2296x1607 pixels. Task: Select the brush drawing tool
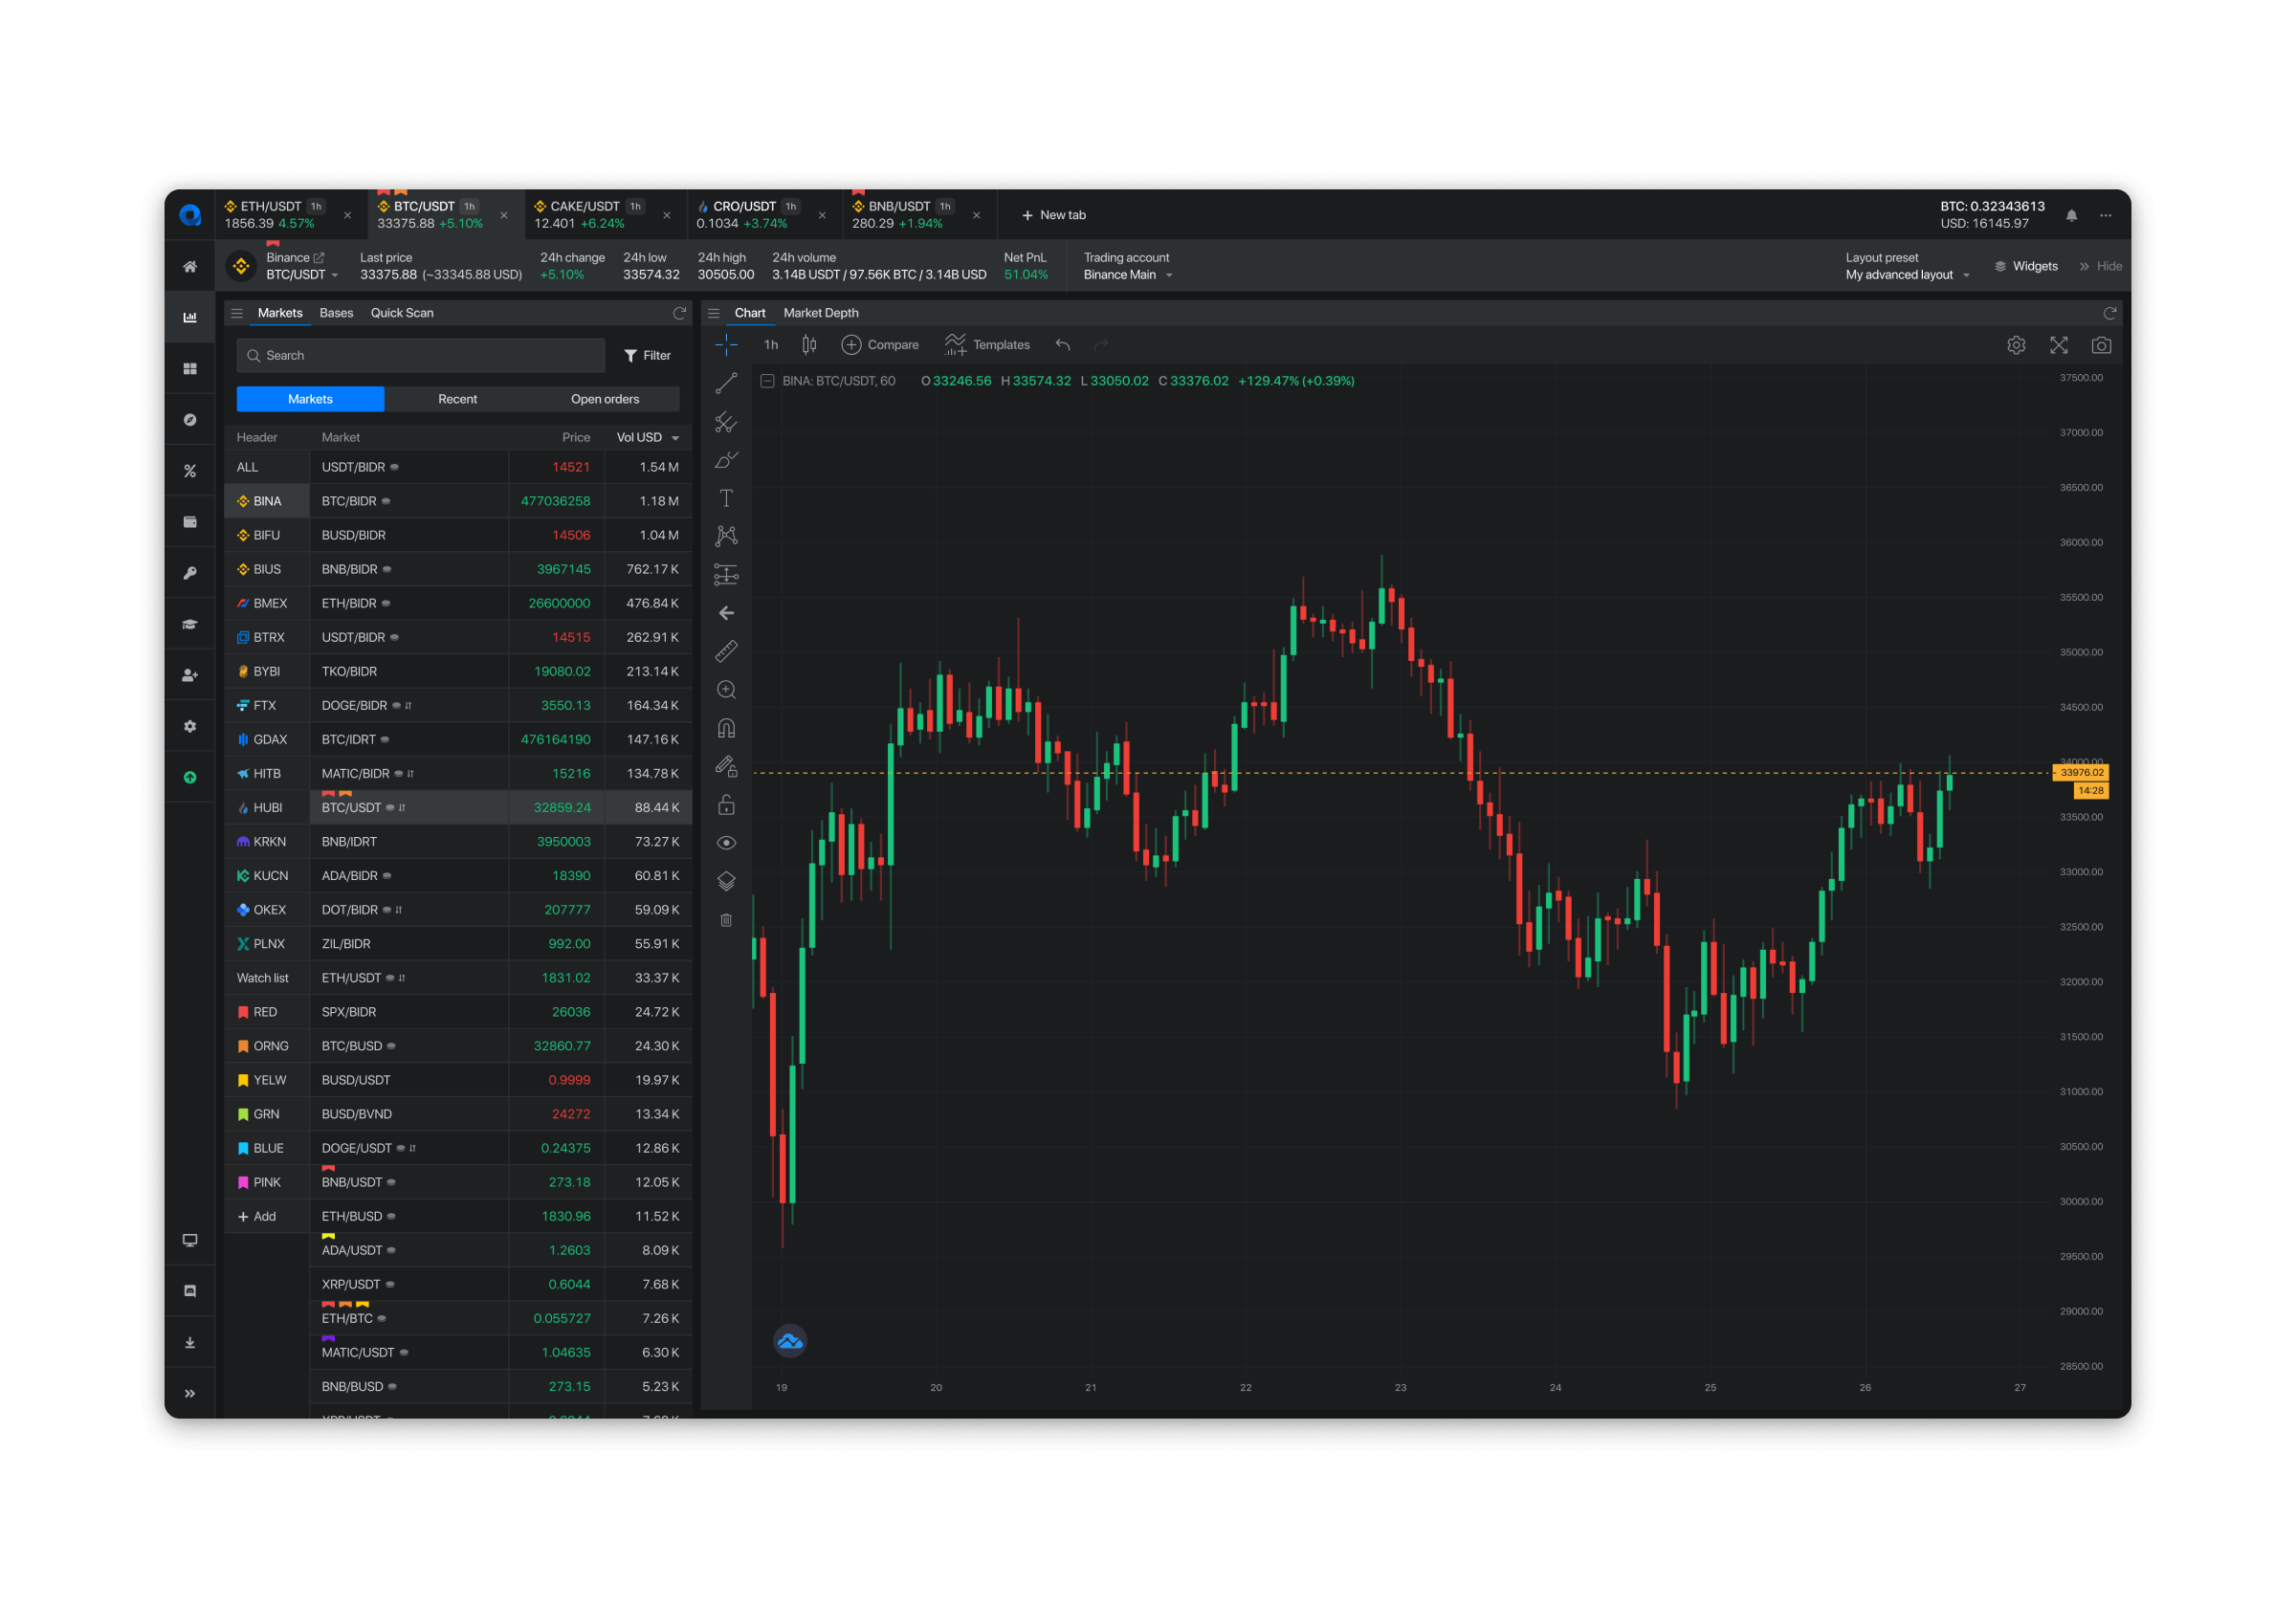point(726,460)
